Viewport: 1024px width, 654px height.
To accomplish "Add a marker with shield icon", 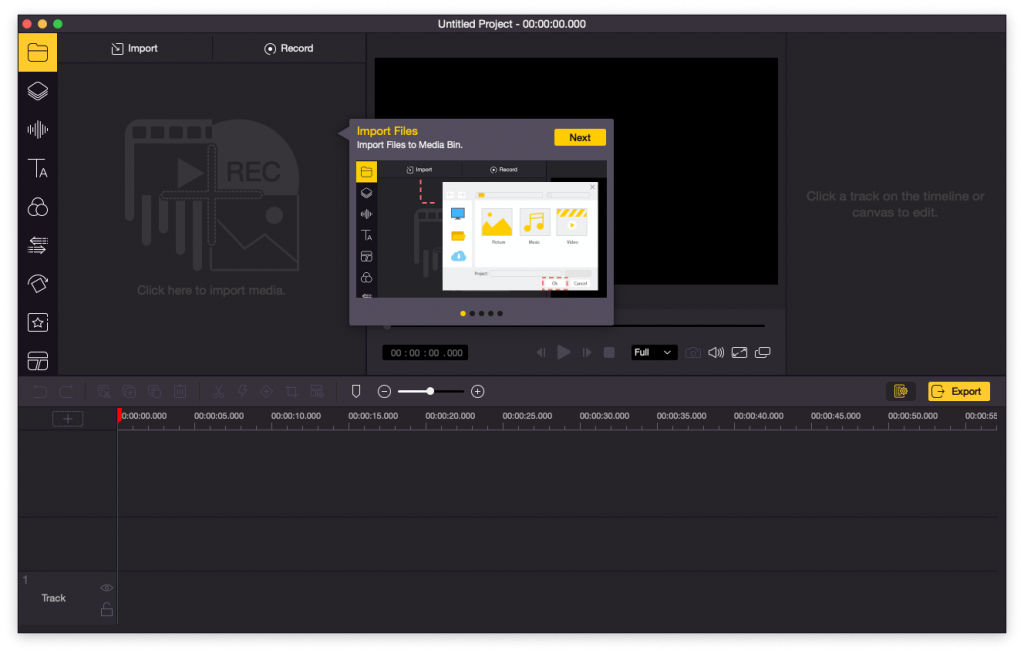I will point(356,391).
